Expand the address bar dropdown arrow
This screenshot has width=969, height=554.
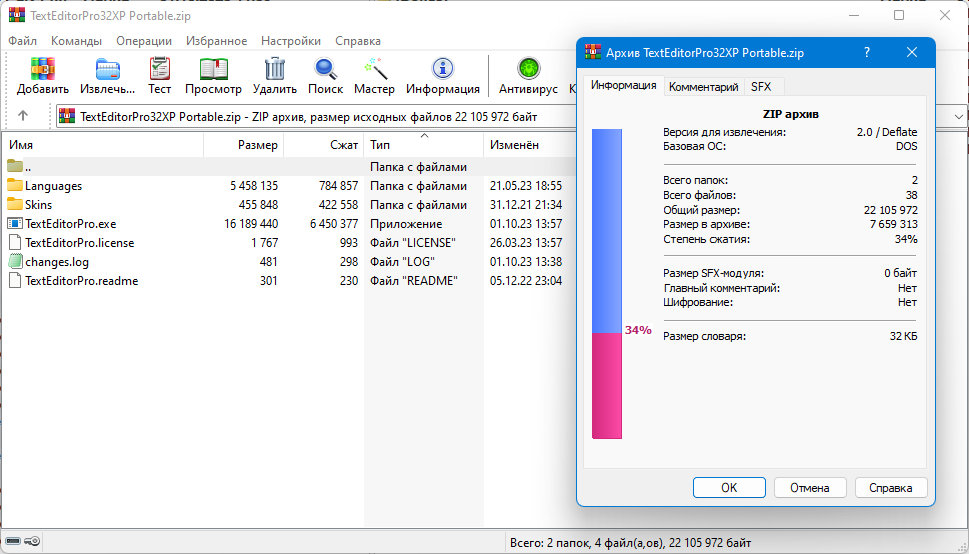(958, 116)
